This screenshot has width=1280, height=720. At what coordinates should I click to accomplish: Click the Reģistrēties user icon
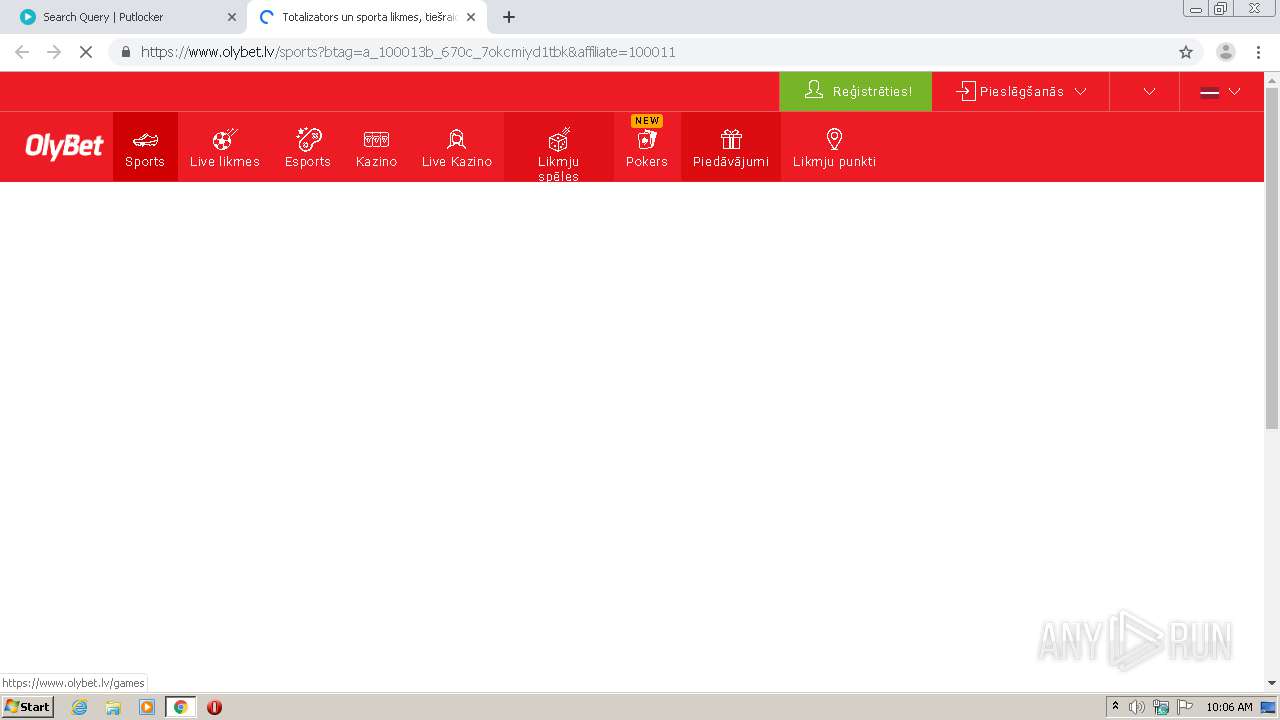814,90
